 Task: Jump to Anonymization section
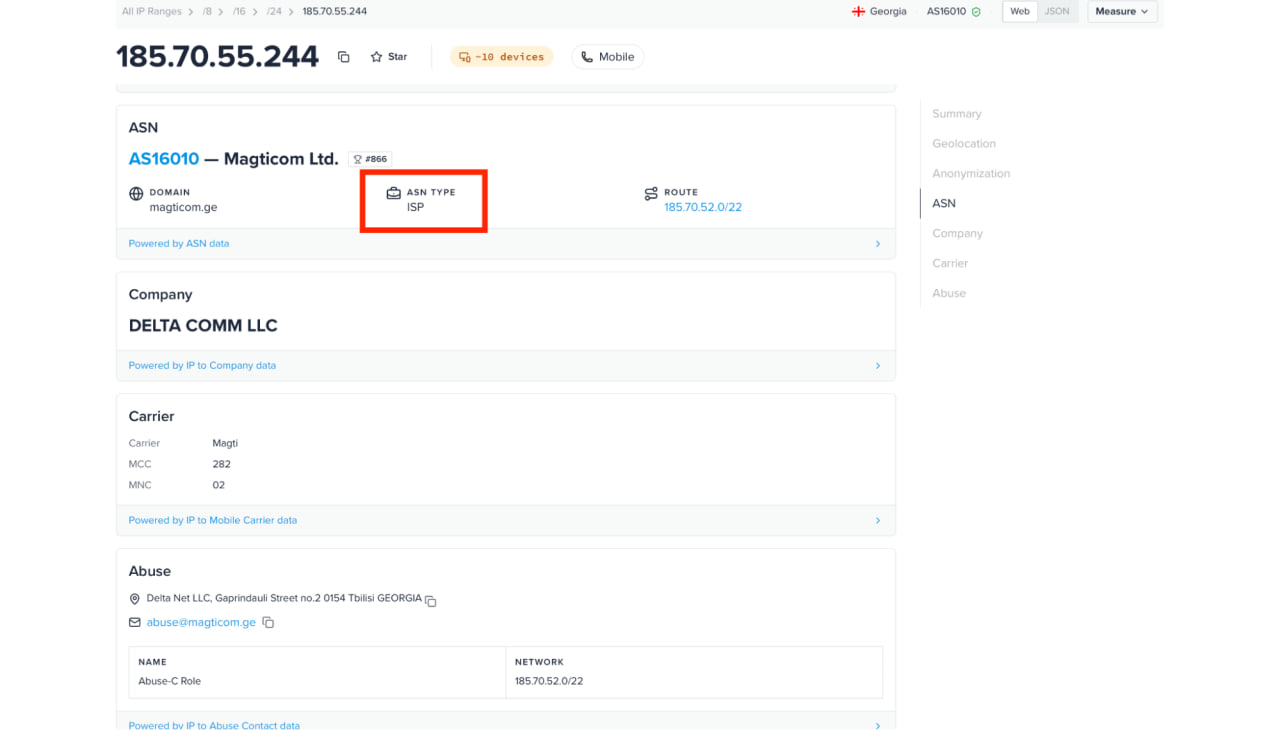[x=971, y=174]
